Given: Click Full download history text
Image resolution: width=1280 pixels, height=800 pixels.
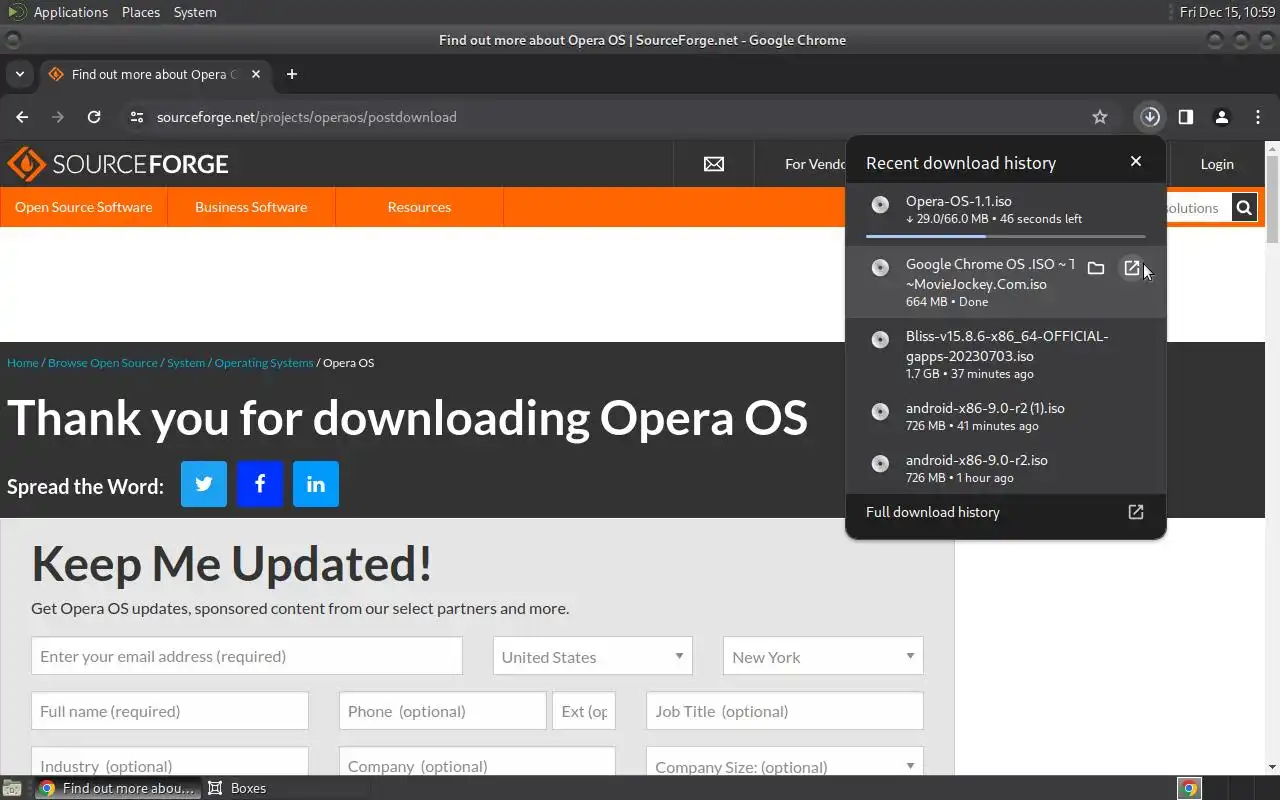Looking at the screenshot, I should 933,512.
